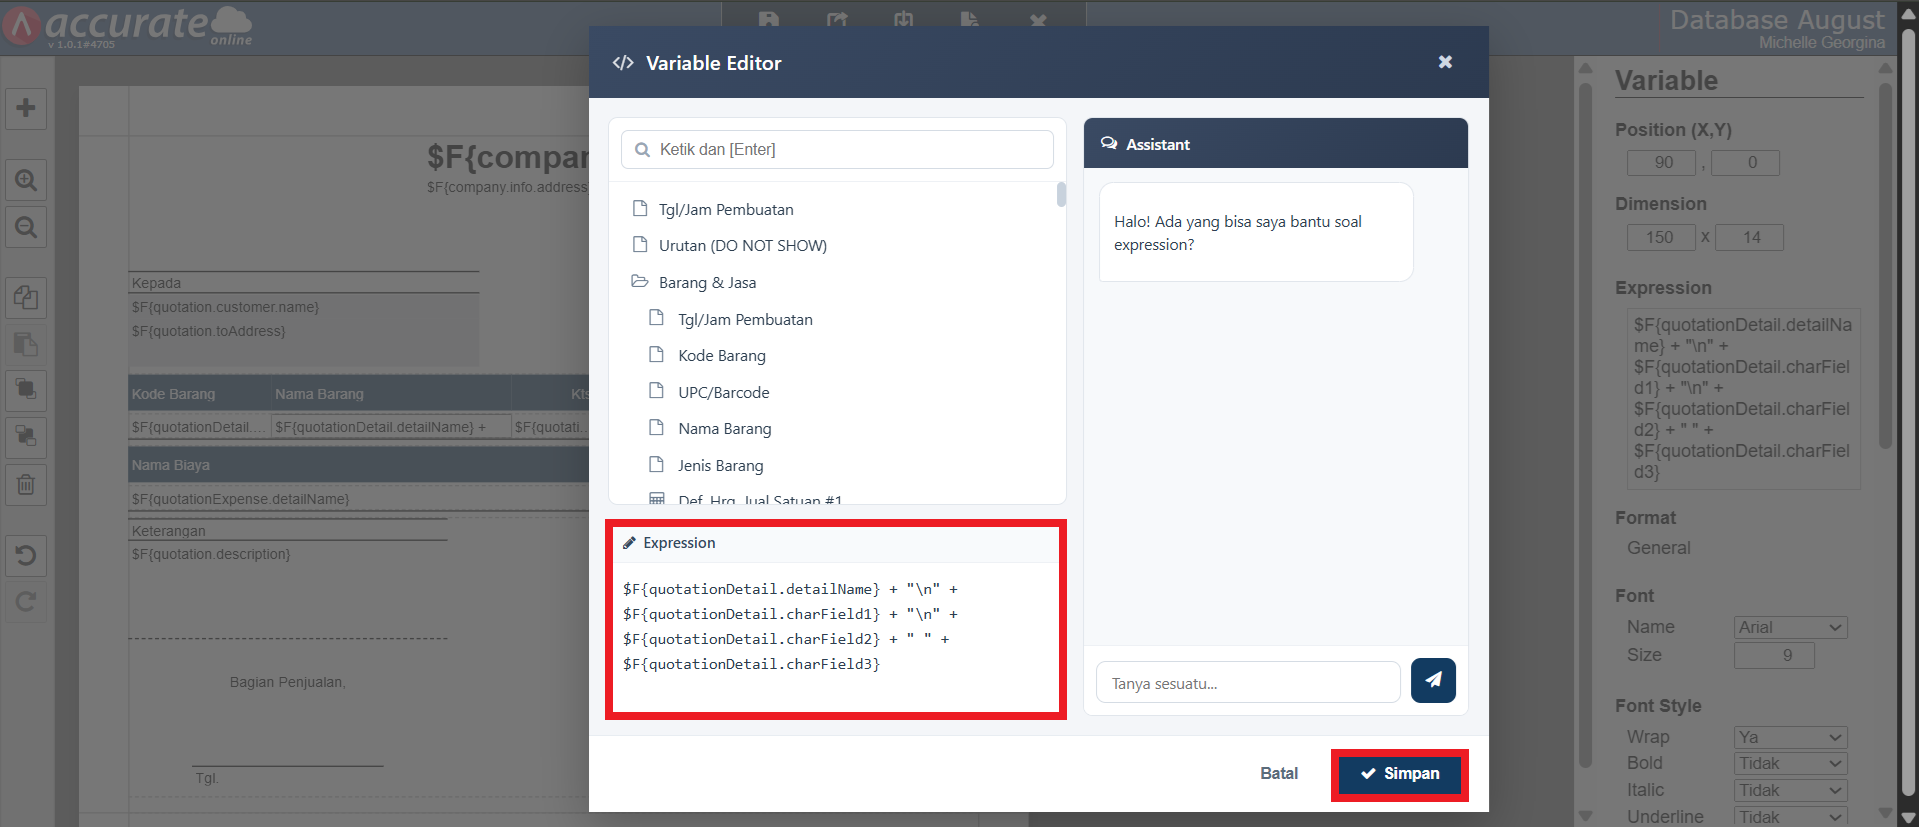Viewport: 1919px width, 827px height.
Task: Open the Bold dropdown set to Tidak
Action: point(1790,763)
